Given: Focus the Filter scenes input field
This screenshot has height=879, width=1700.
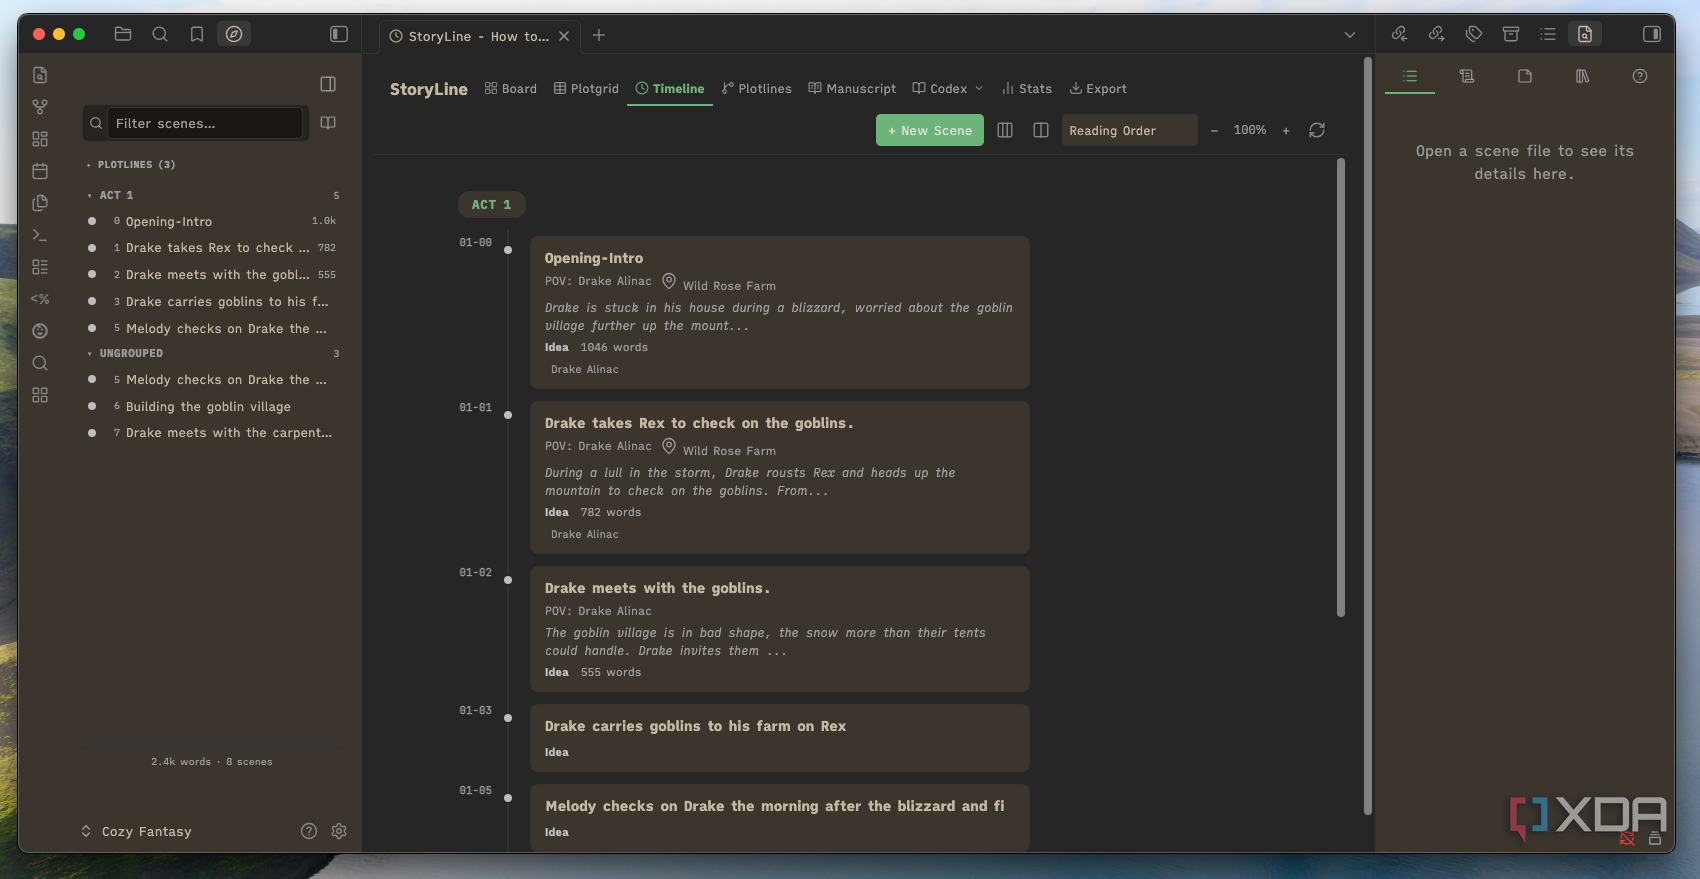Looking at the screenshot, I should pos(205,123).
